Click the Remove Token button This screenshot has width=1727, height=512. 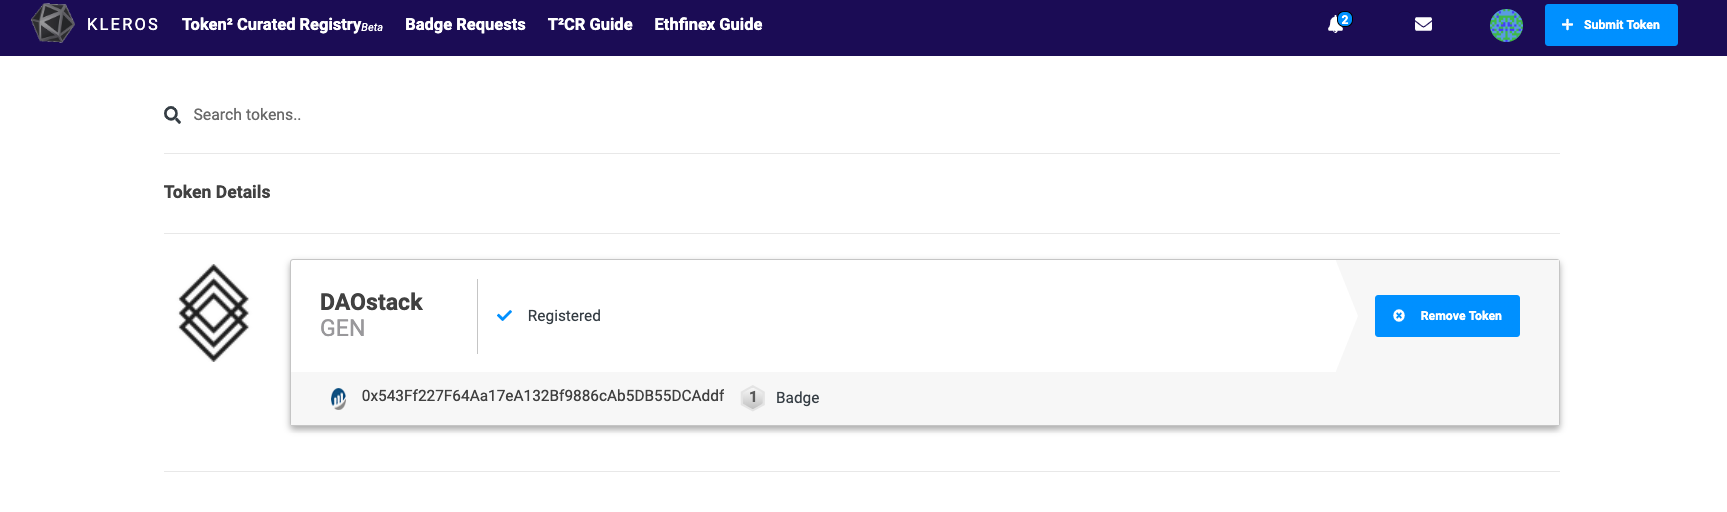tap(1447, 316)
